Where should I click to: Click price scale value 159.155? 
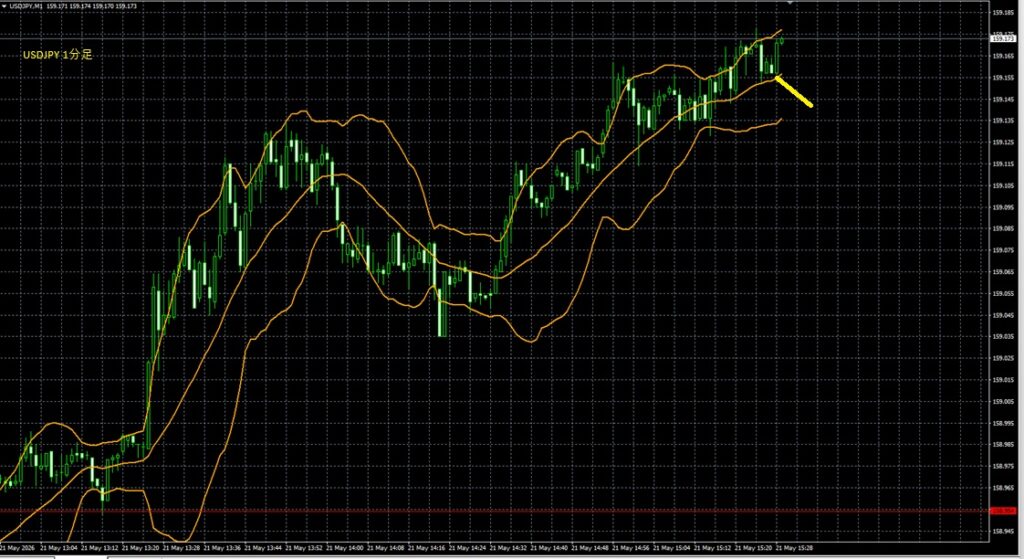point(1002,77)
